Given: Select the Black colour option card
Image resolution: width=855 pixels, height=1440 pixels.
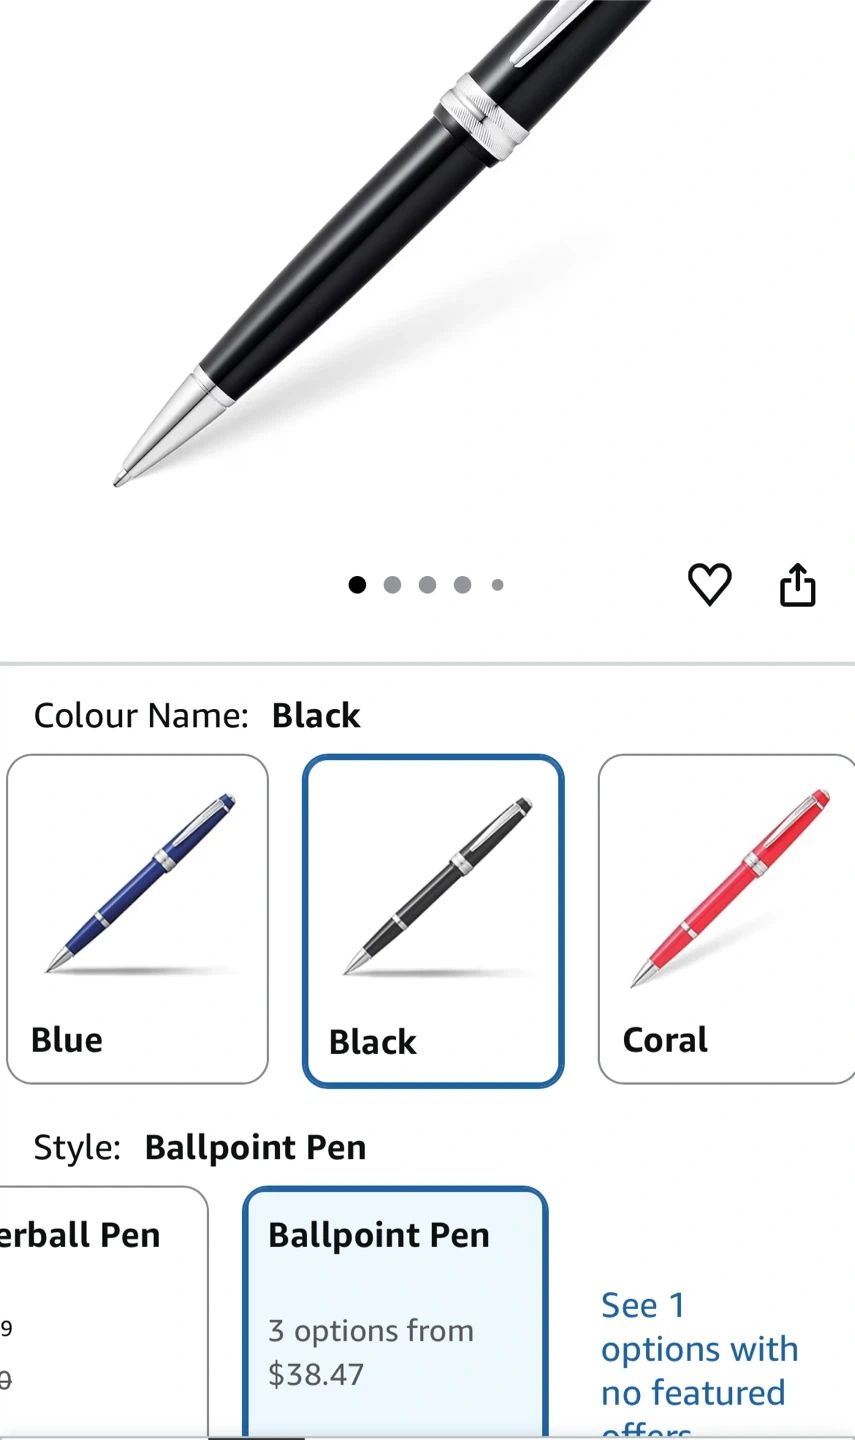Looking at the screenshot, I should [x=433, y=920].
